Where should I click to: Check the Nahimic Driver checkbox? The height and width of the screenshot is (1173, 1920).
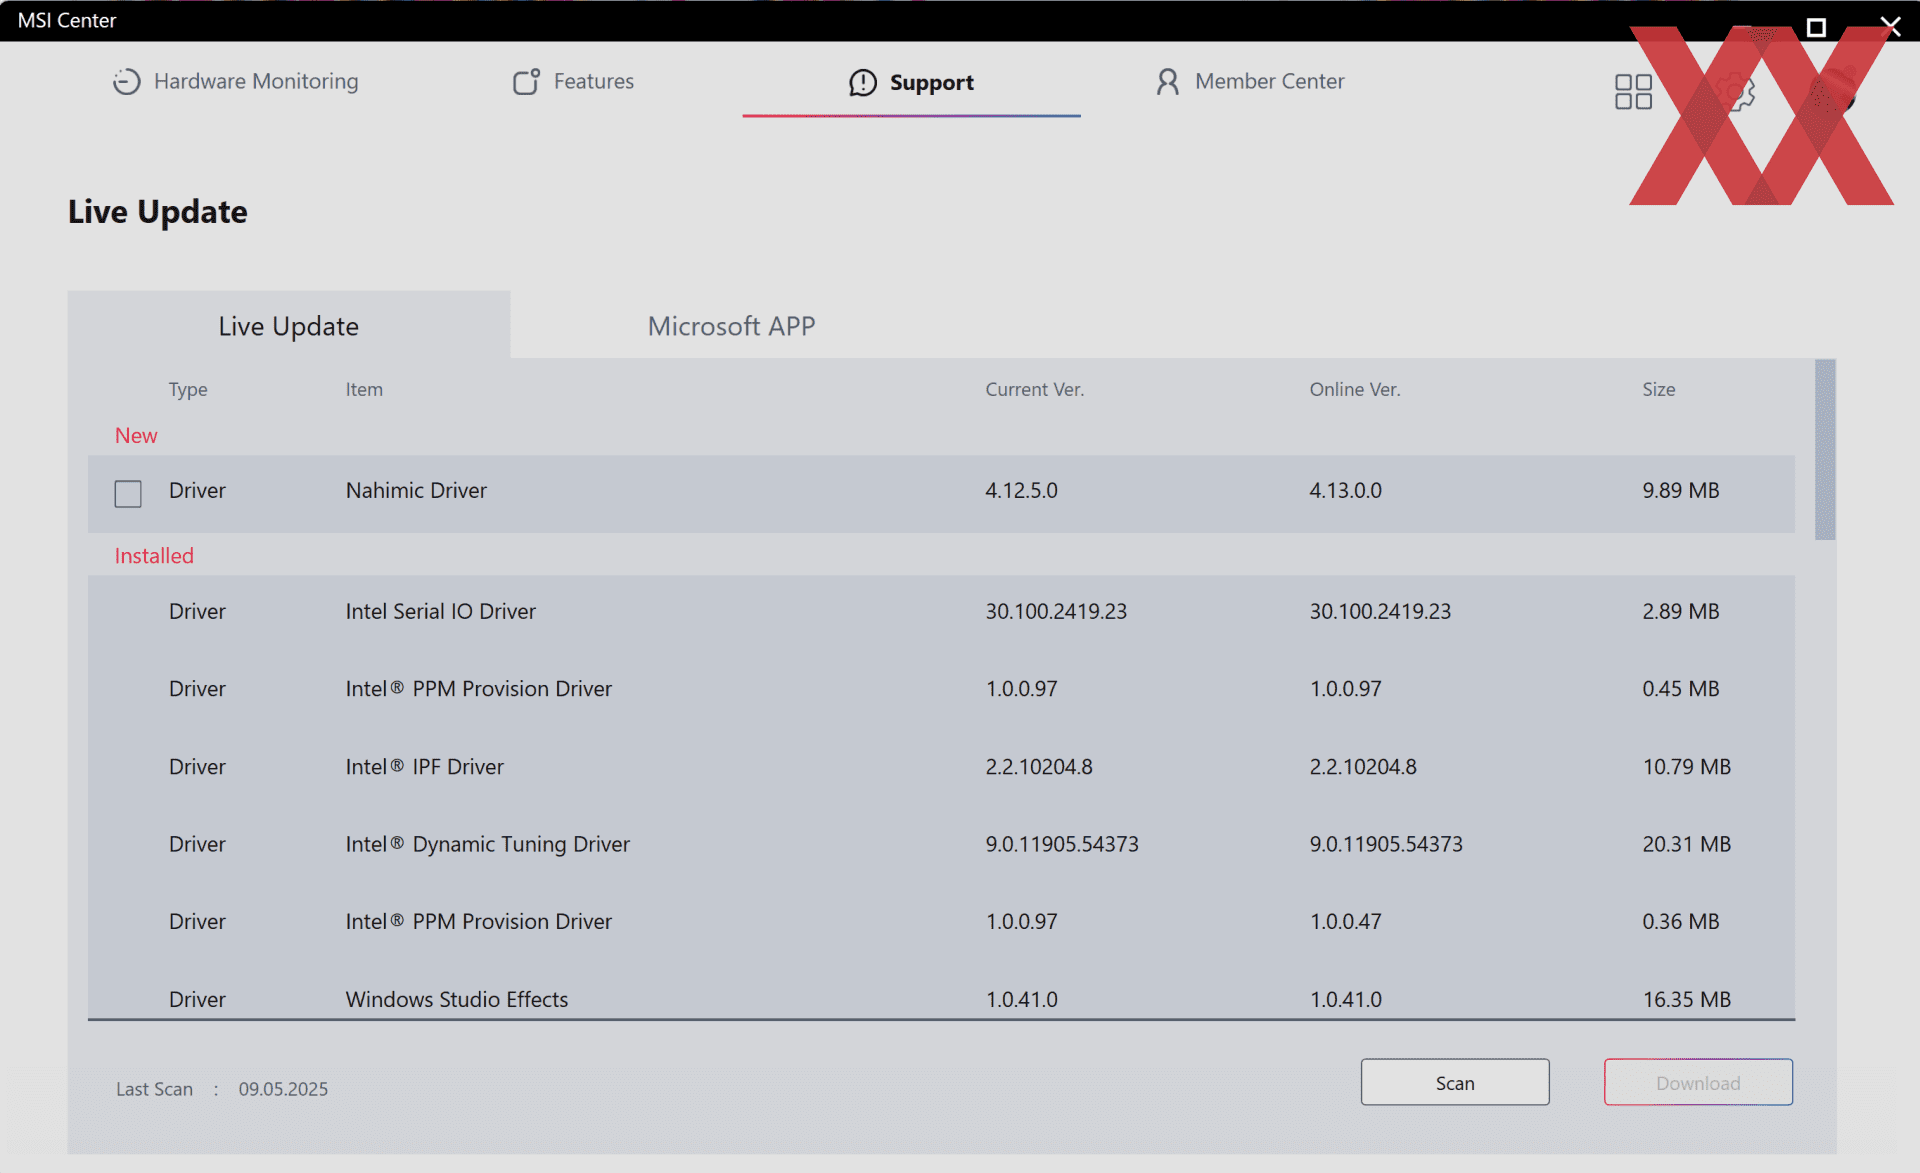pyautogui.click(x=128, y=493)
